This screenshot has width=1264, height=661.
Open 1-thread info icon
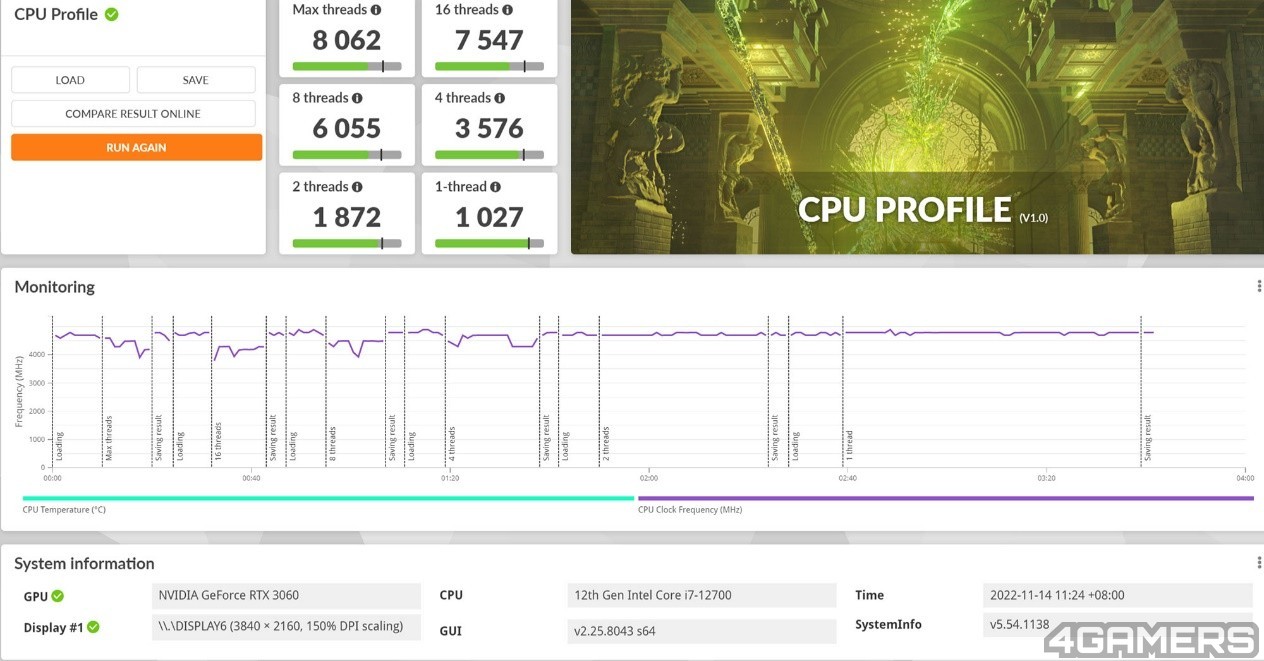pyautogui.click(x=495, y=187)
